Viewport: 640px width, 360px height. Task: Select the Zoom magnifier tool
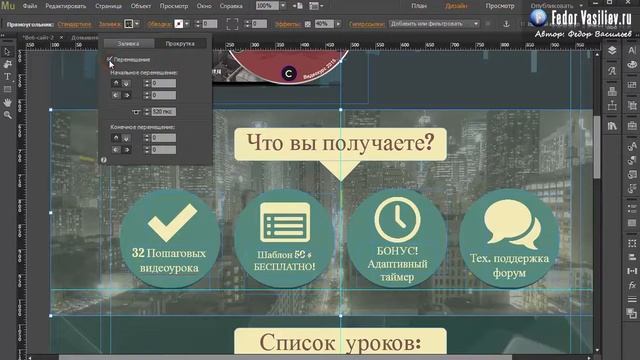[7, 115]
